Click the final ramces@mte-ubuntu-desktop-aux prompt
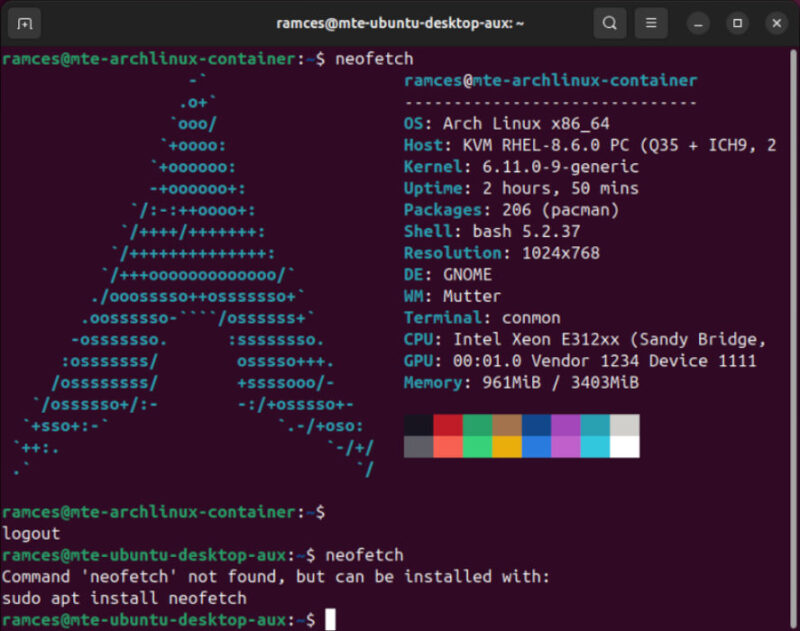800x631 pixels. [160, 619]
